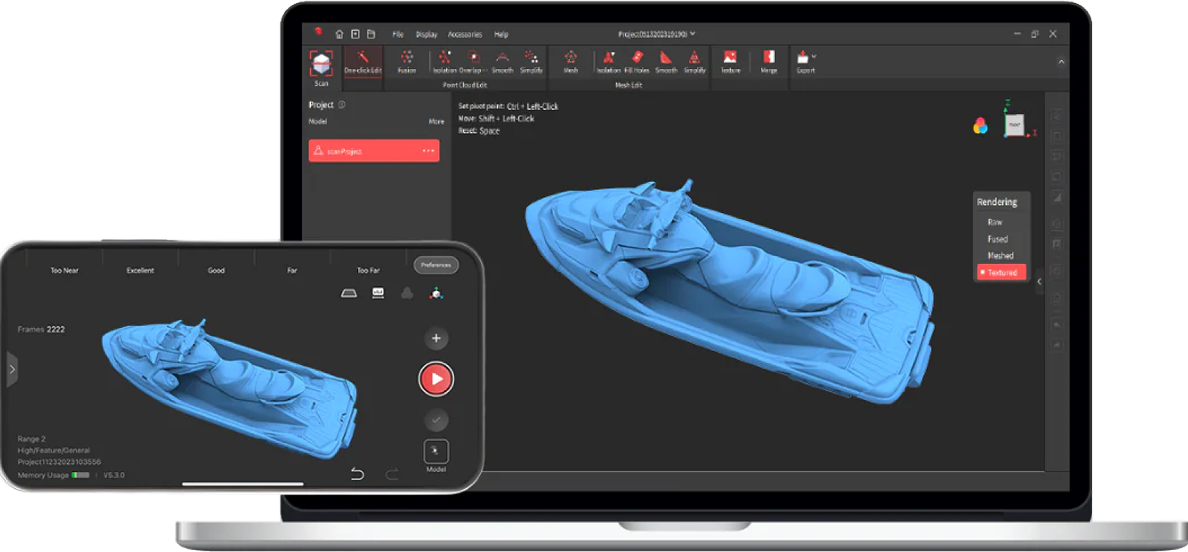Image resolution: width=1188 pixels, height=552 pixels.
Task: Select the Raw rendering option
Action: tap(995, 222)
